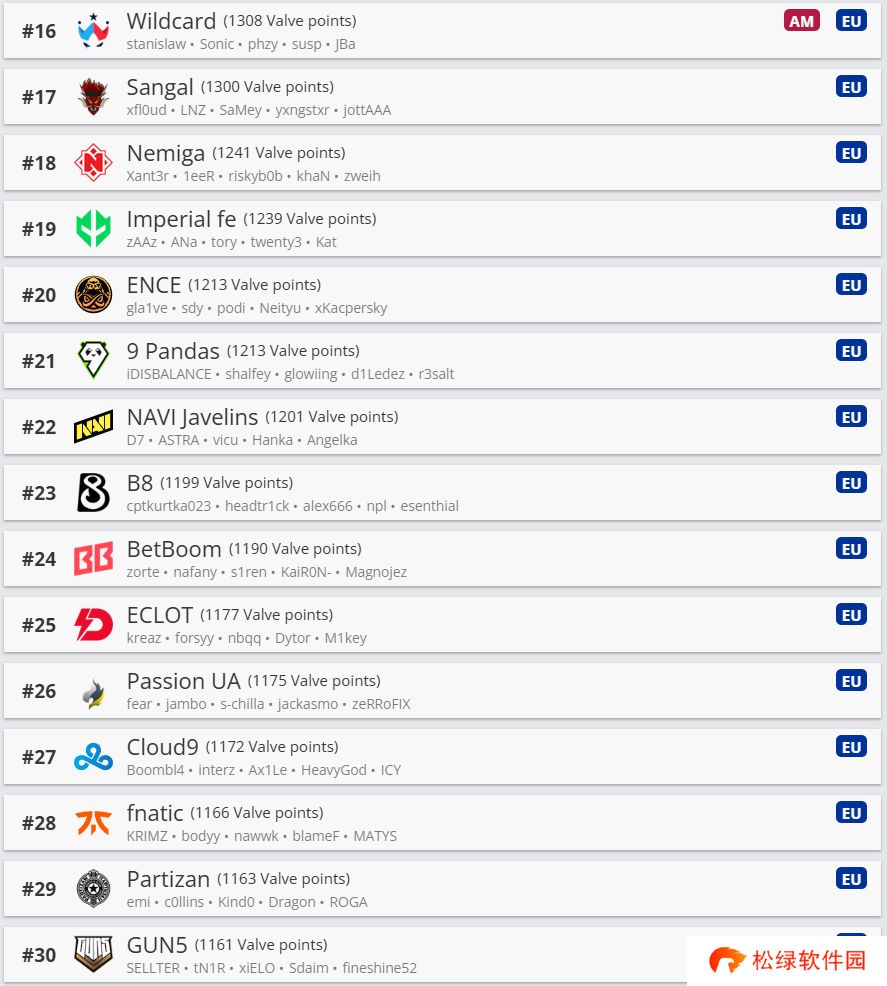Image resolution: width=887 pixels, height=986 pixels.
Task: Click the fnatic orange logo
Action: pos(93,823)
